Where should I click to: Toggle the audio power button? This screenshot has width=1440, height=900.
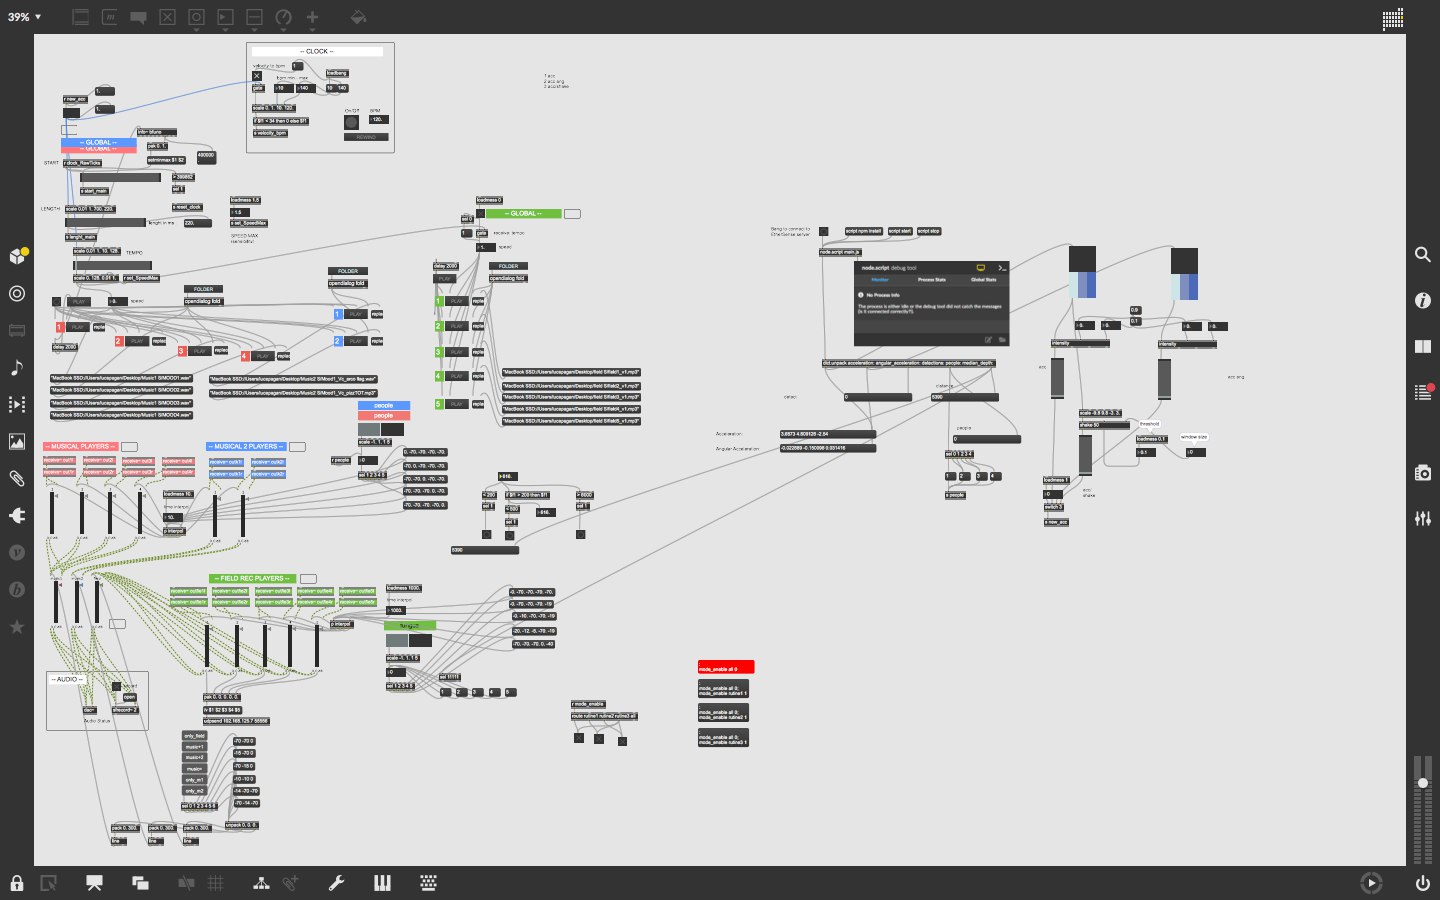click(x=1422, y=883)
